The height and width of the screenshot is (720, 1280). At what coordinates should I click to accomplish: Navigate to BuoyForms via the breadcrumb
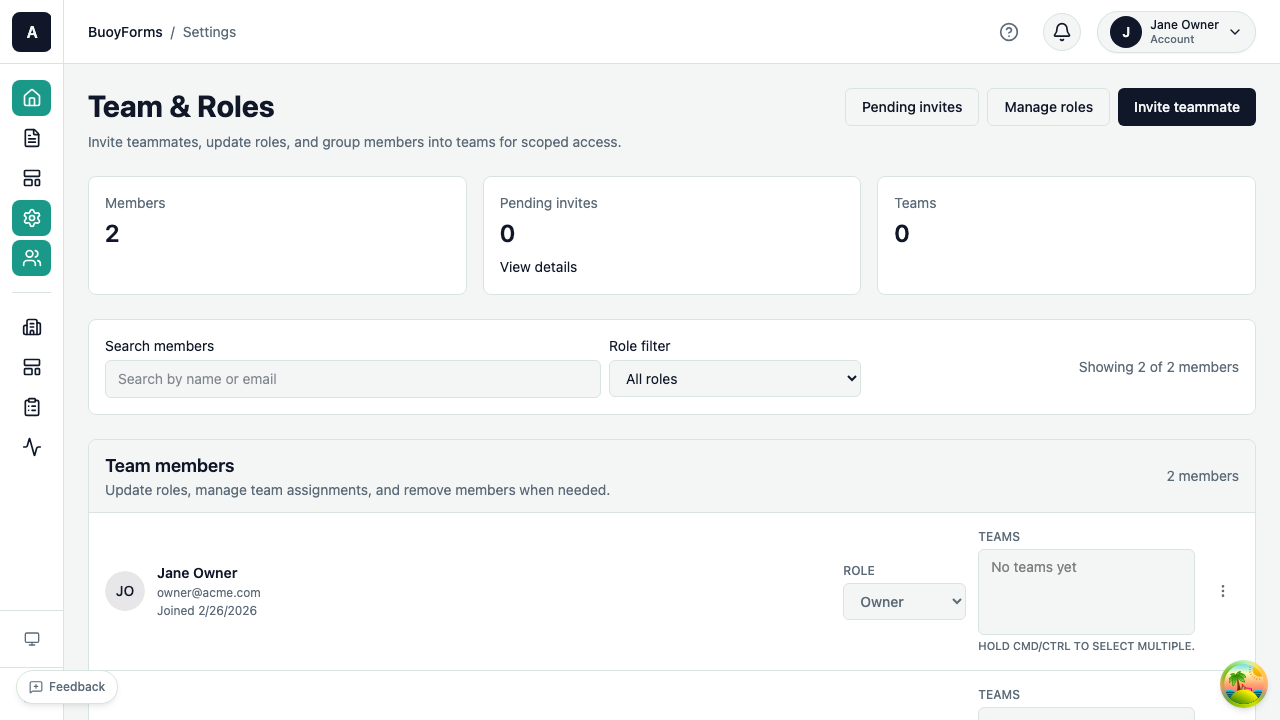pyautogui.click(x=125, y=32)
